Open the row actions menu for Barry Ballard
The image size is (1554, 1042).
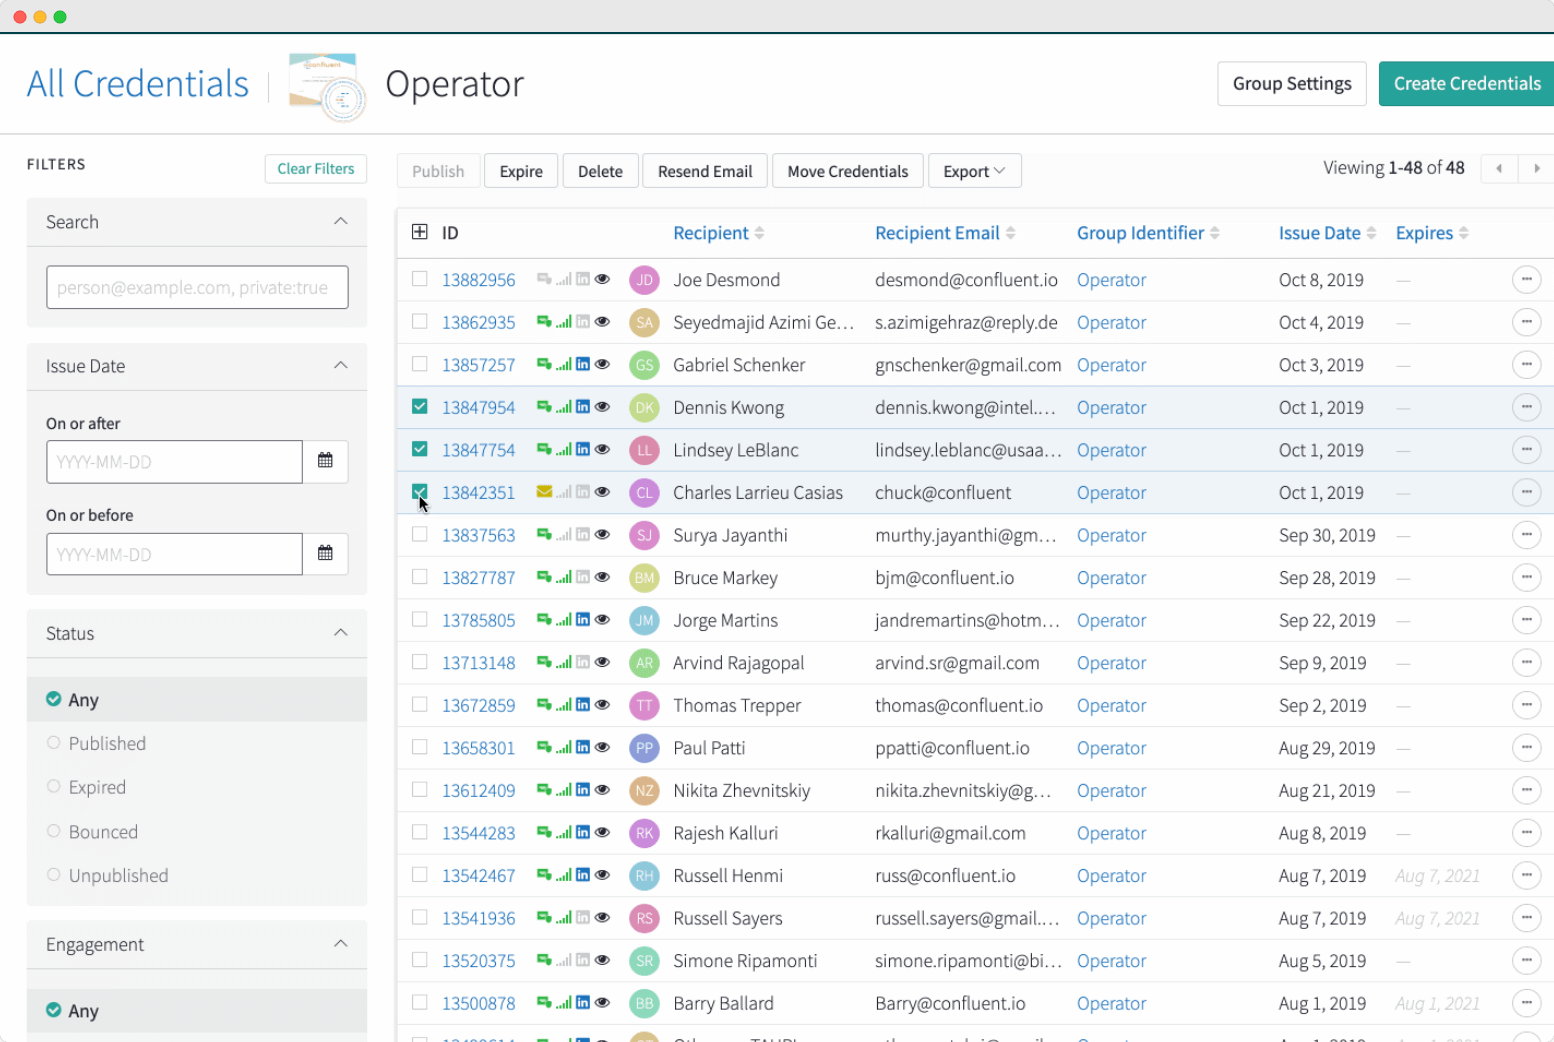tap(1526, 1003)
